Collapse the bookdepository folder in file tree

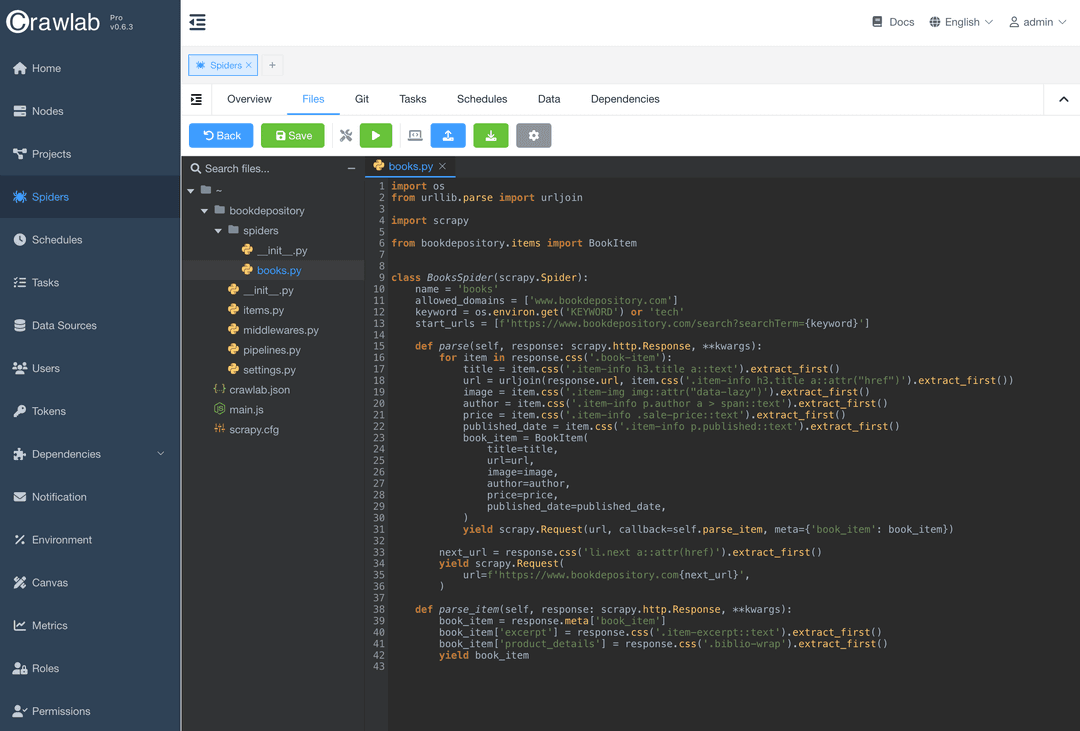[x=204, y=210]
